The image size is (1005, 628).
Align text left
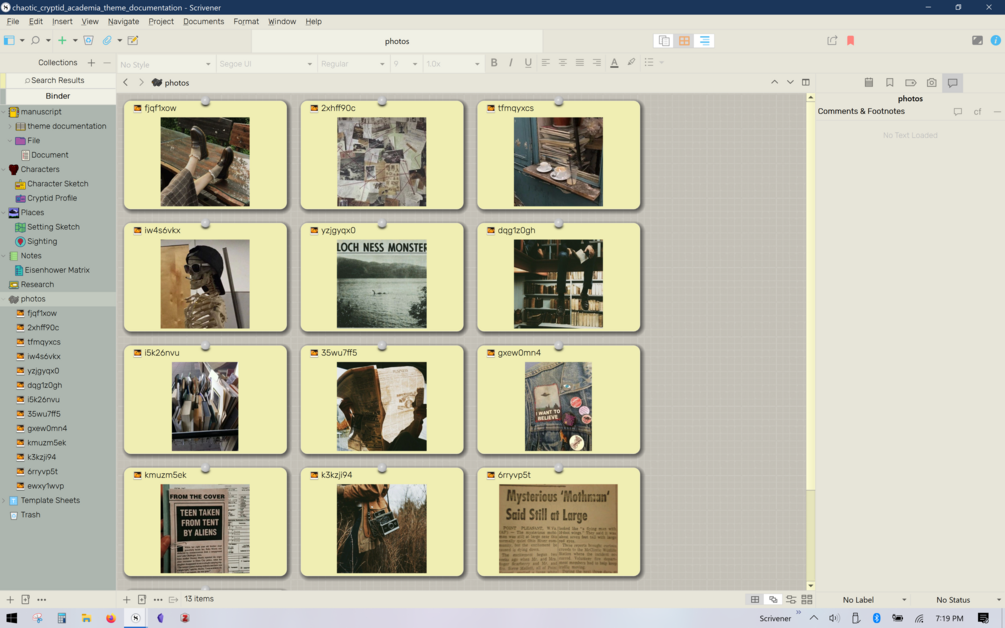(545, 63)
